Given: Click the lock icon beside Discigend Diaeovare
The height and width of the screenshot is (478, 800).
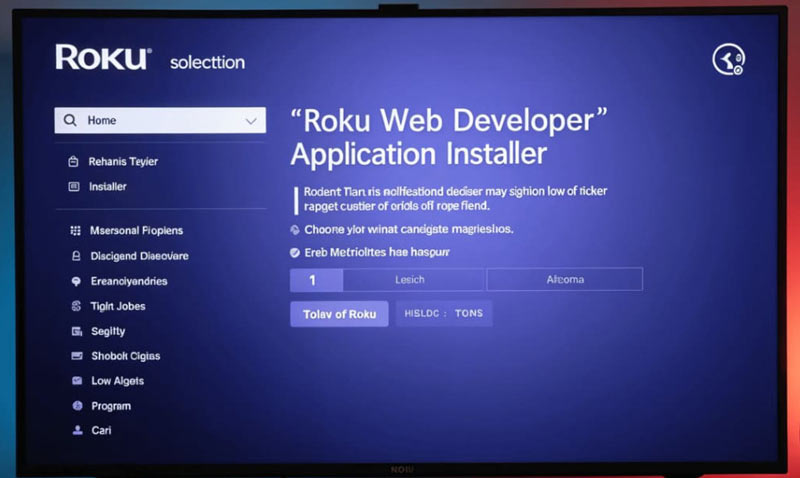Looking at the screenshot, I should coord(76,256).
